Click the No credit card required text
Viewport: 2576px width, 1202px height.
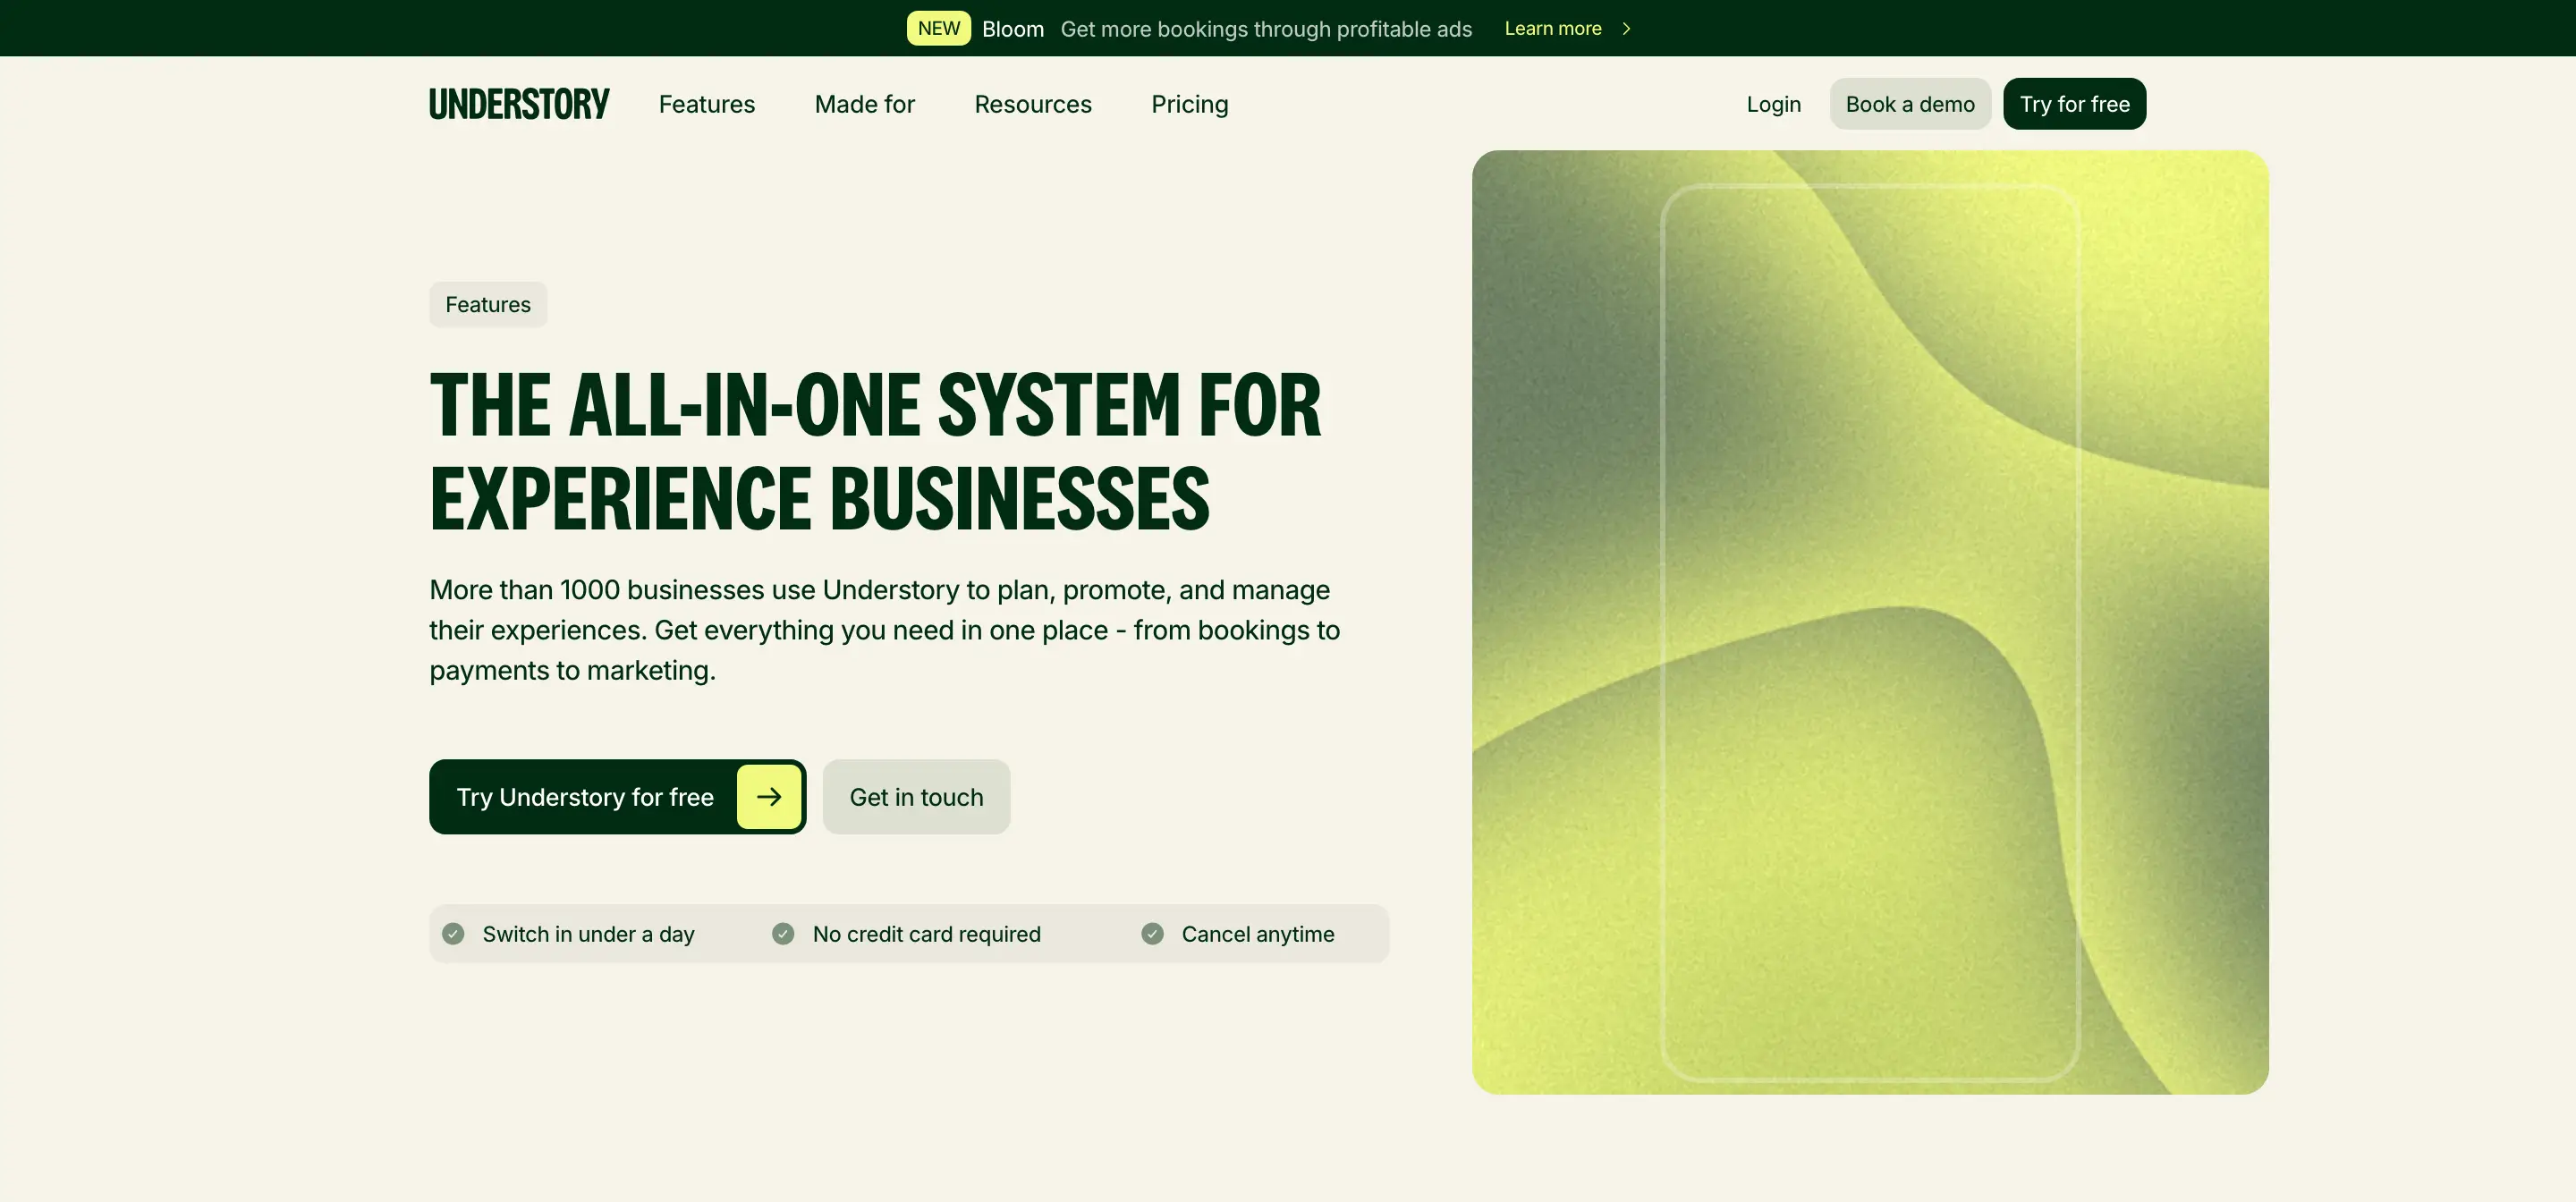tap(926, 934)
